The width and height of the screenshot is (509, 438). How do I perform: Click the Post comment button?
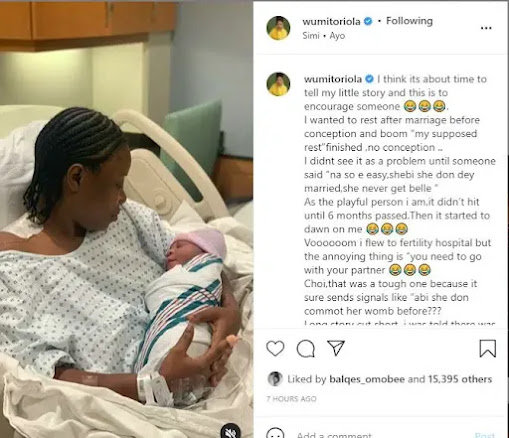pyautogui.click(x=485, y=435)
